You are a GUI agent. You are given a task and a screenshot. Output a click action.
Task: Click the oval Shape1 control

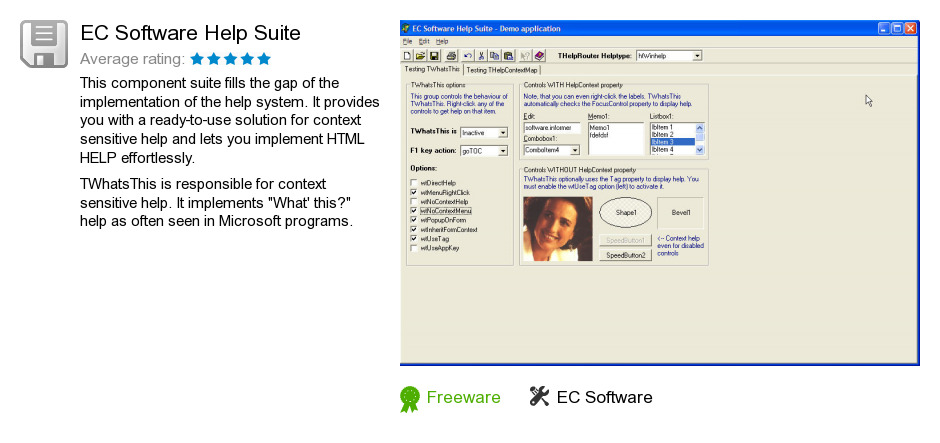pyautogui.click(x=625, y=212)
